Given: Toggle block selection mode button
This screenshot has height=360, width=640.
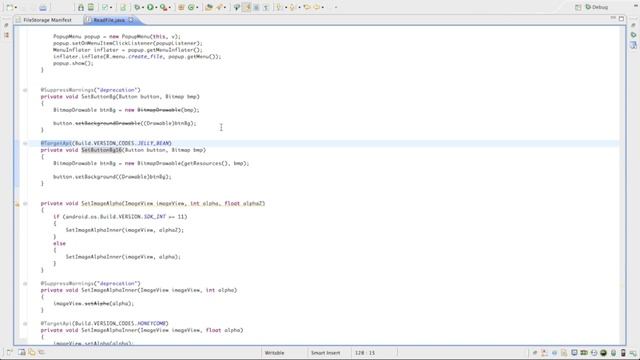Looking at the screenshot, I should pos(256,7).
